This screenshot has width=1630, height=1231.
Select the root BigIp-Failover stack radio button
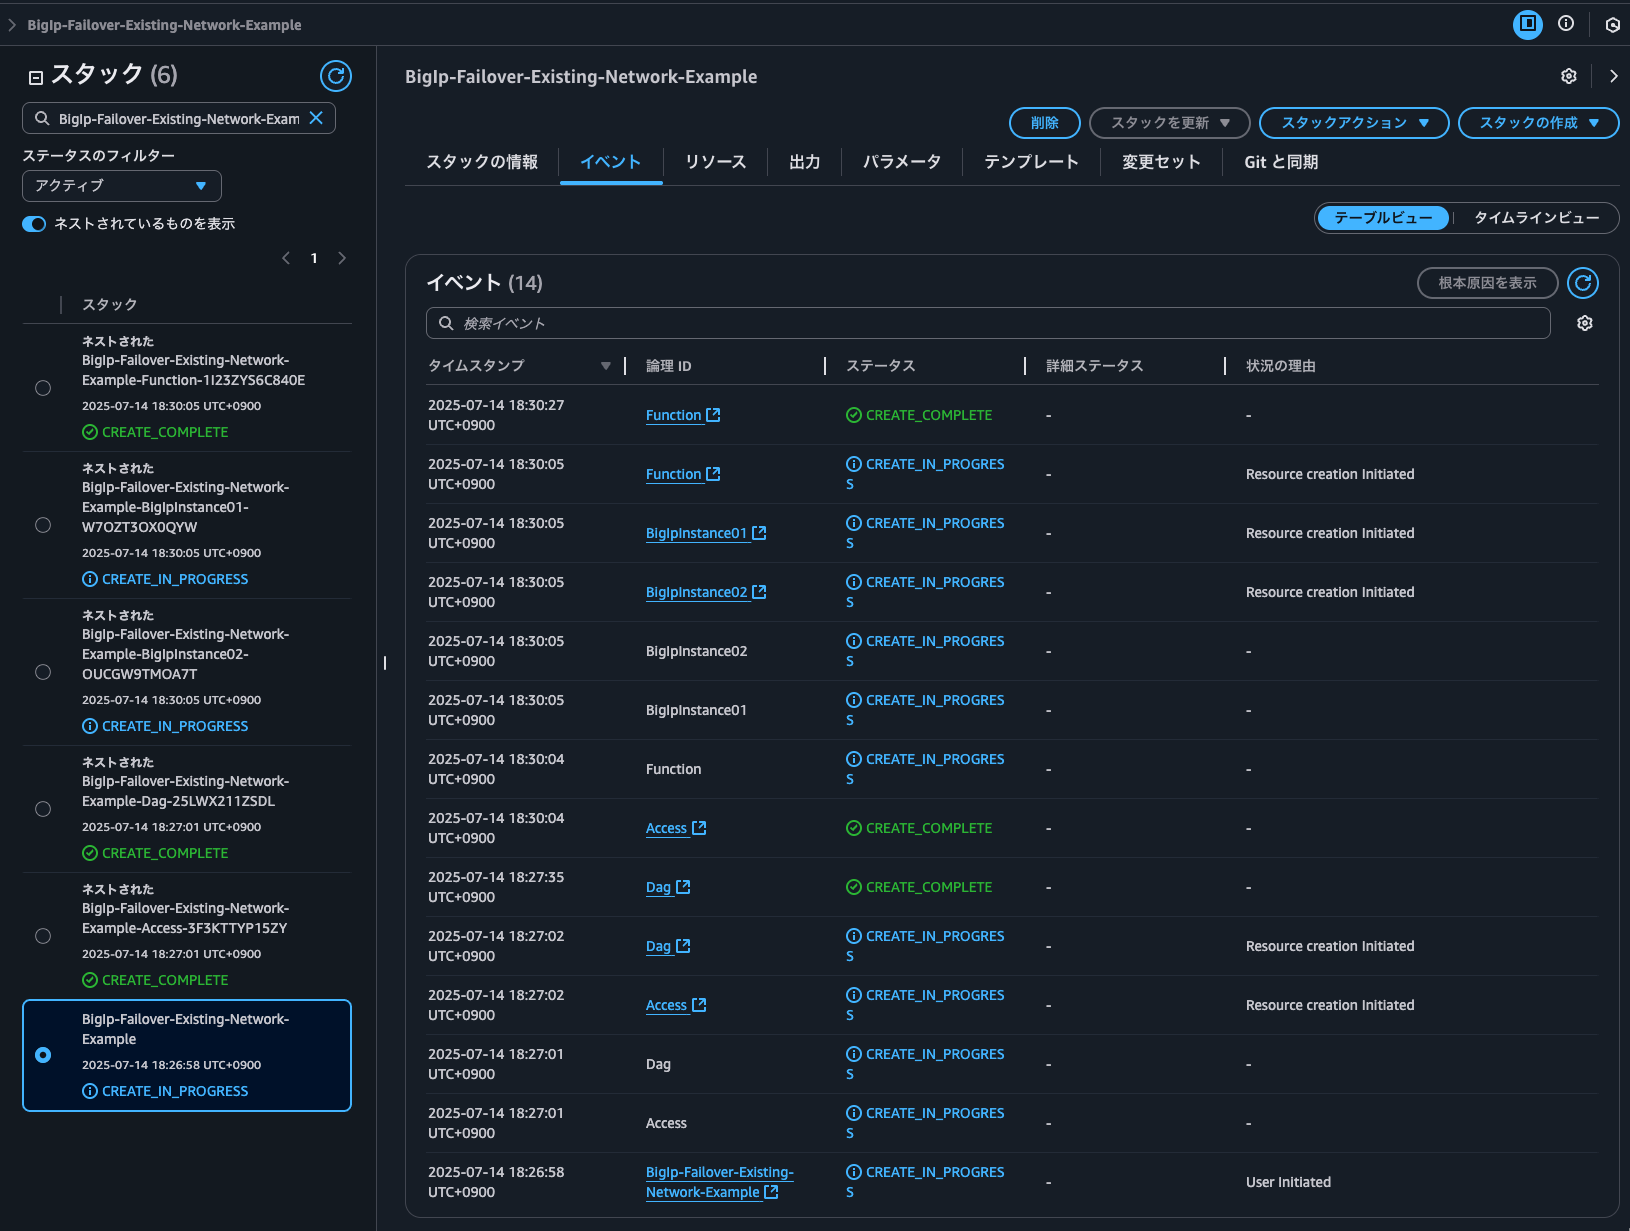pyautogui.click(x=43, y=1055)
